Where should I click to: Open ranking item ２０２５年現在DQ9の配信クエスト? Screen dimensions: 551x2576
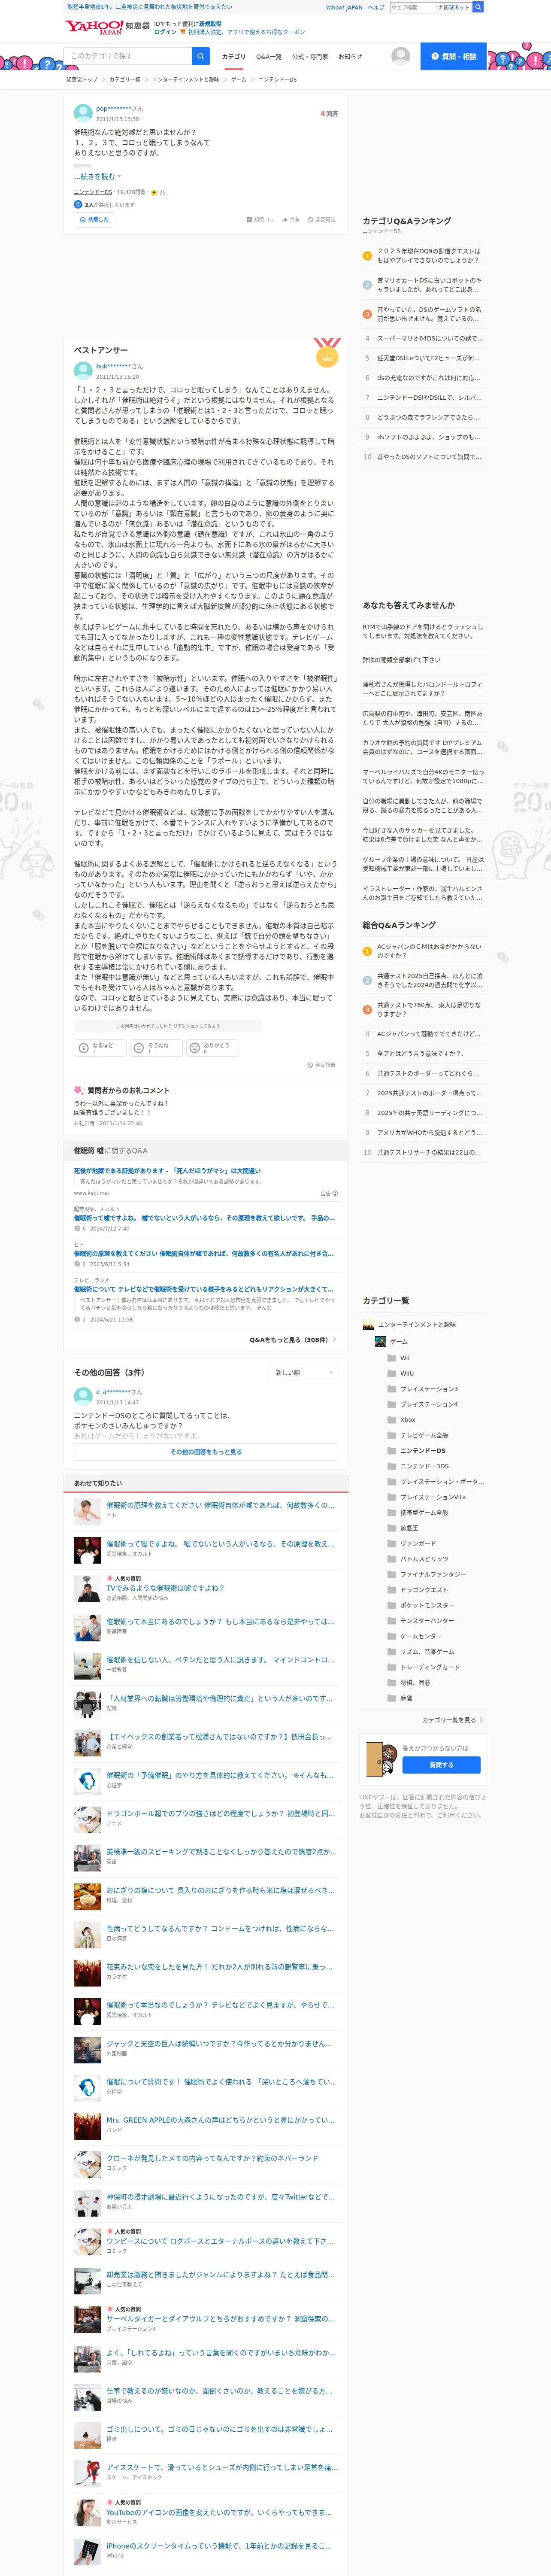tap(429, 256)
